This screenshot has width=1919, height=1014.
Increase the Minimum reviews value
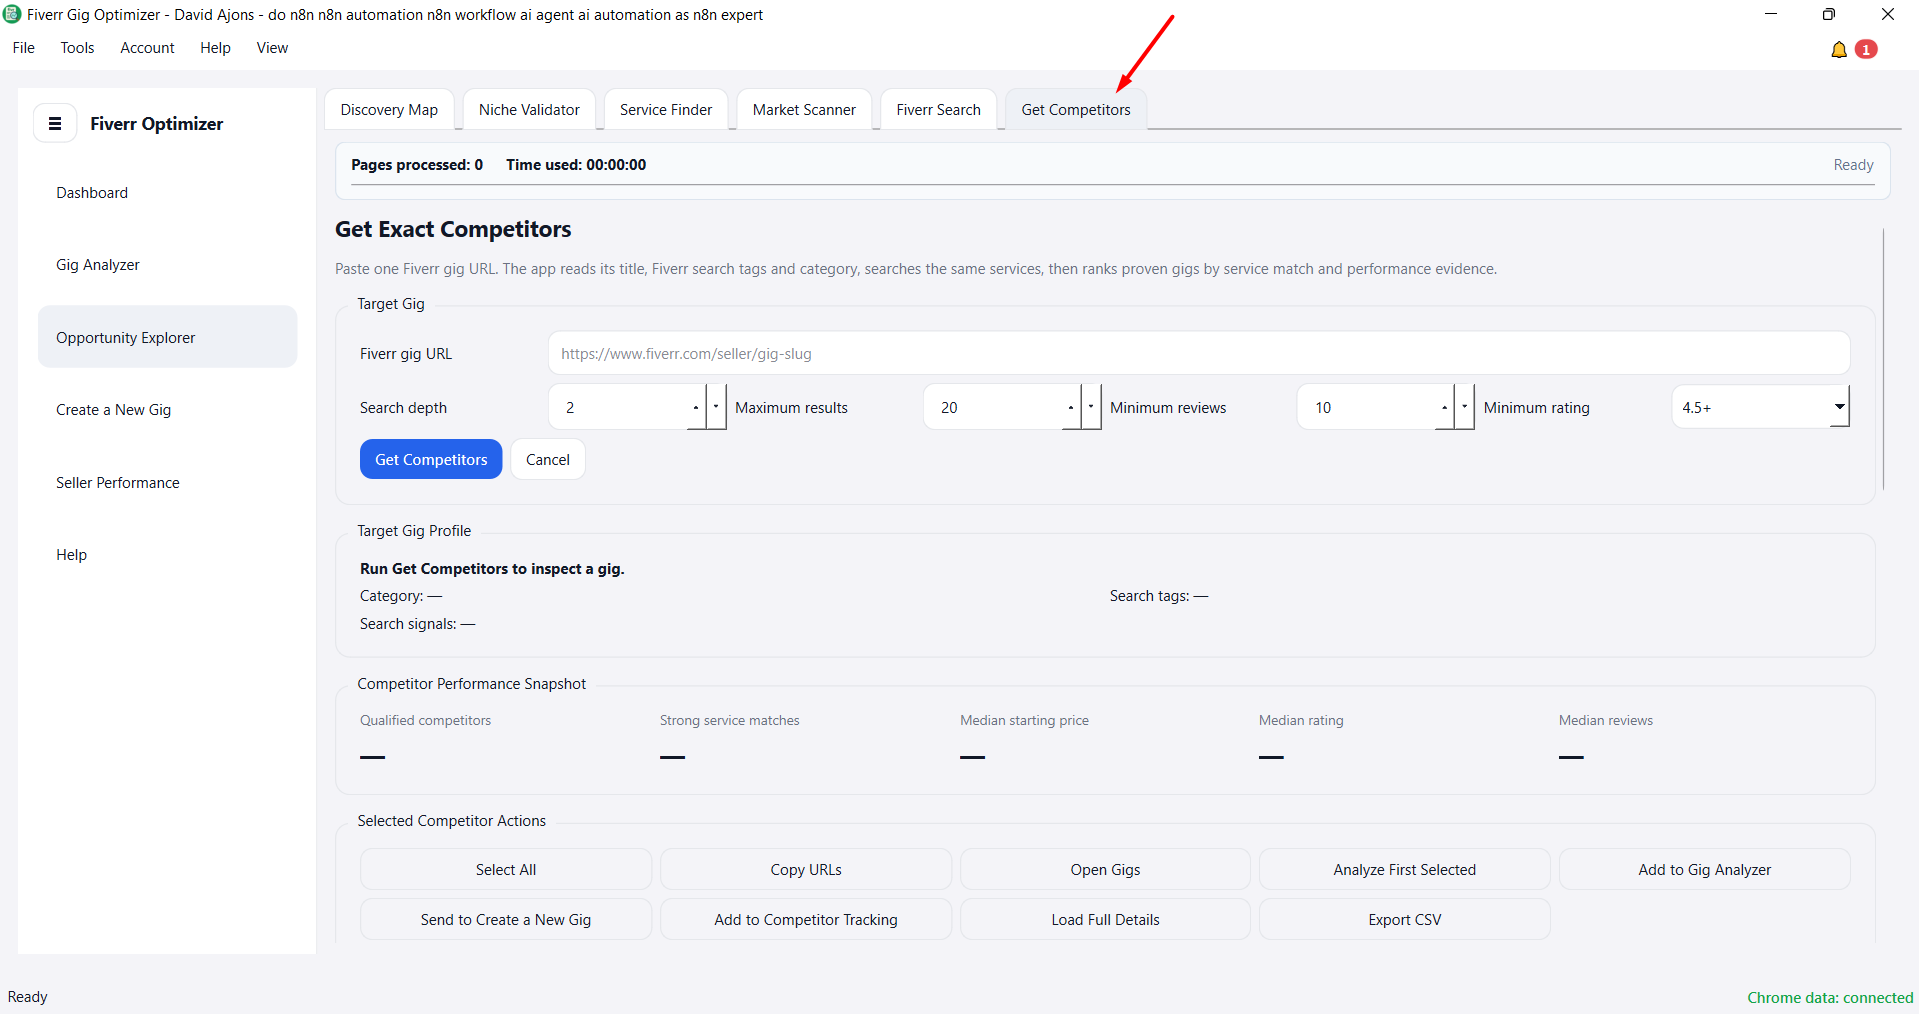pos(1445,407)
